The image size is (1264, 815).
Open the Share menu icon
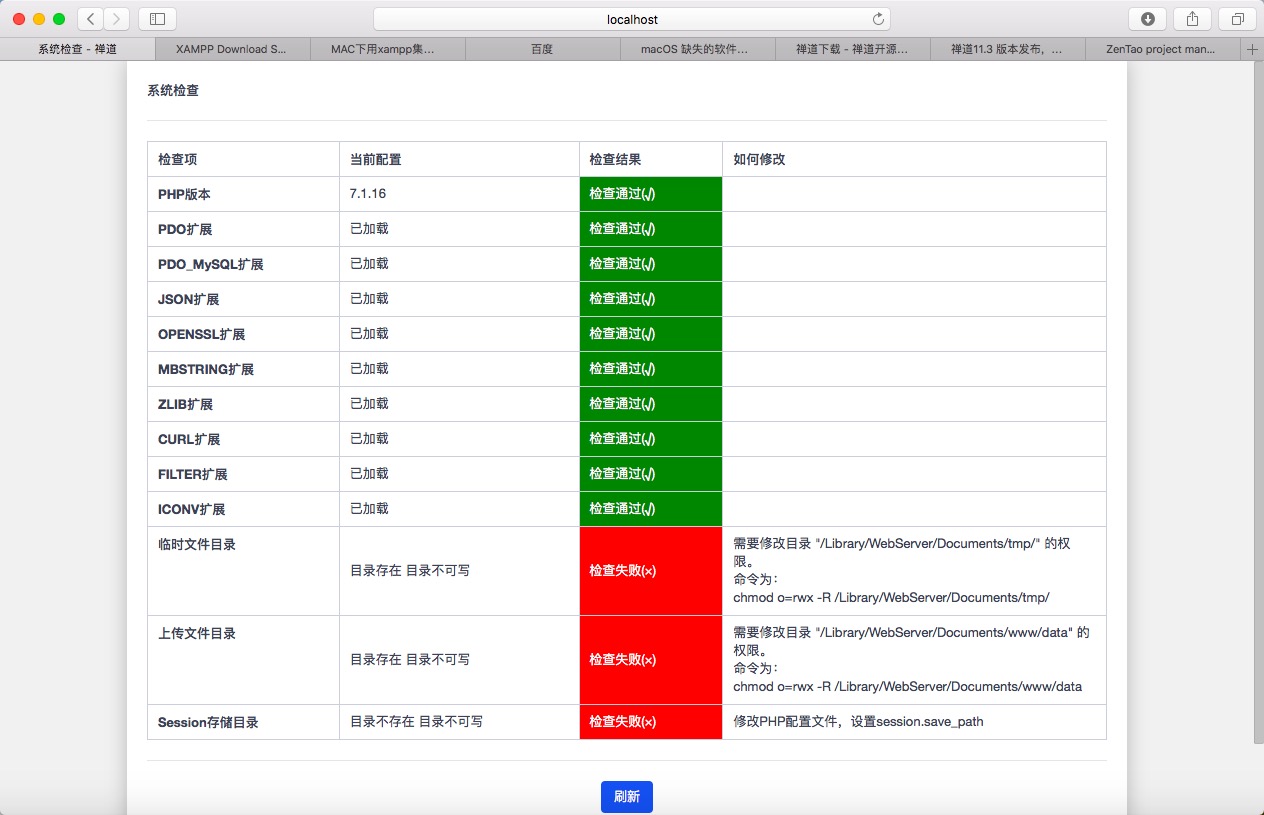(1192, 19)
